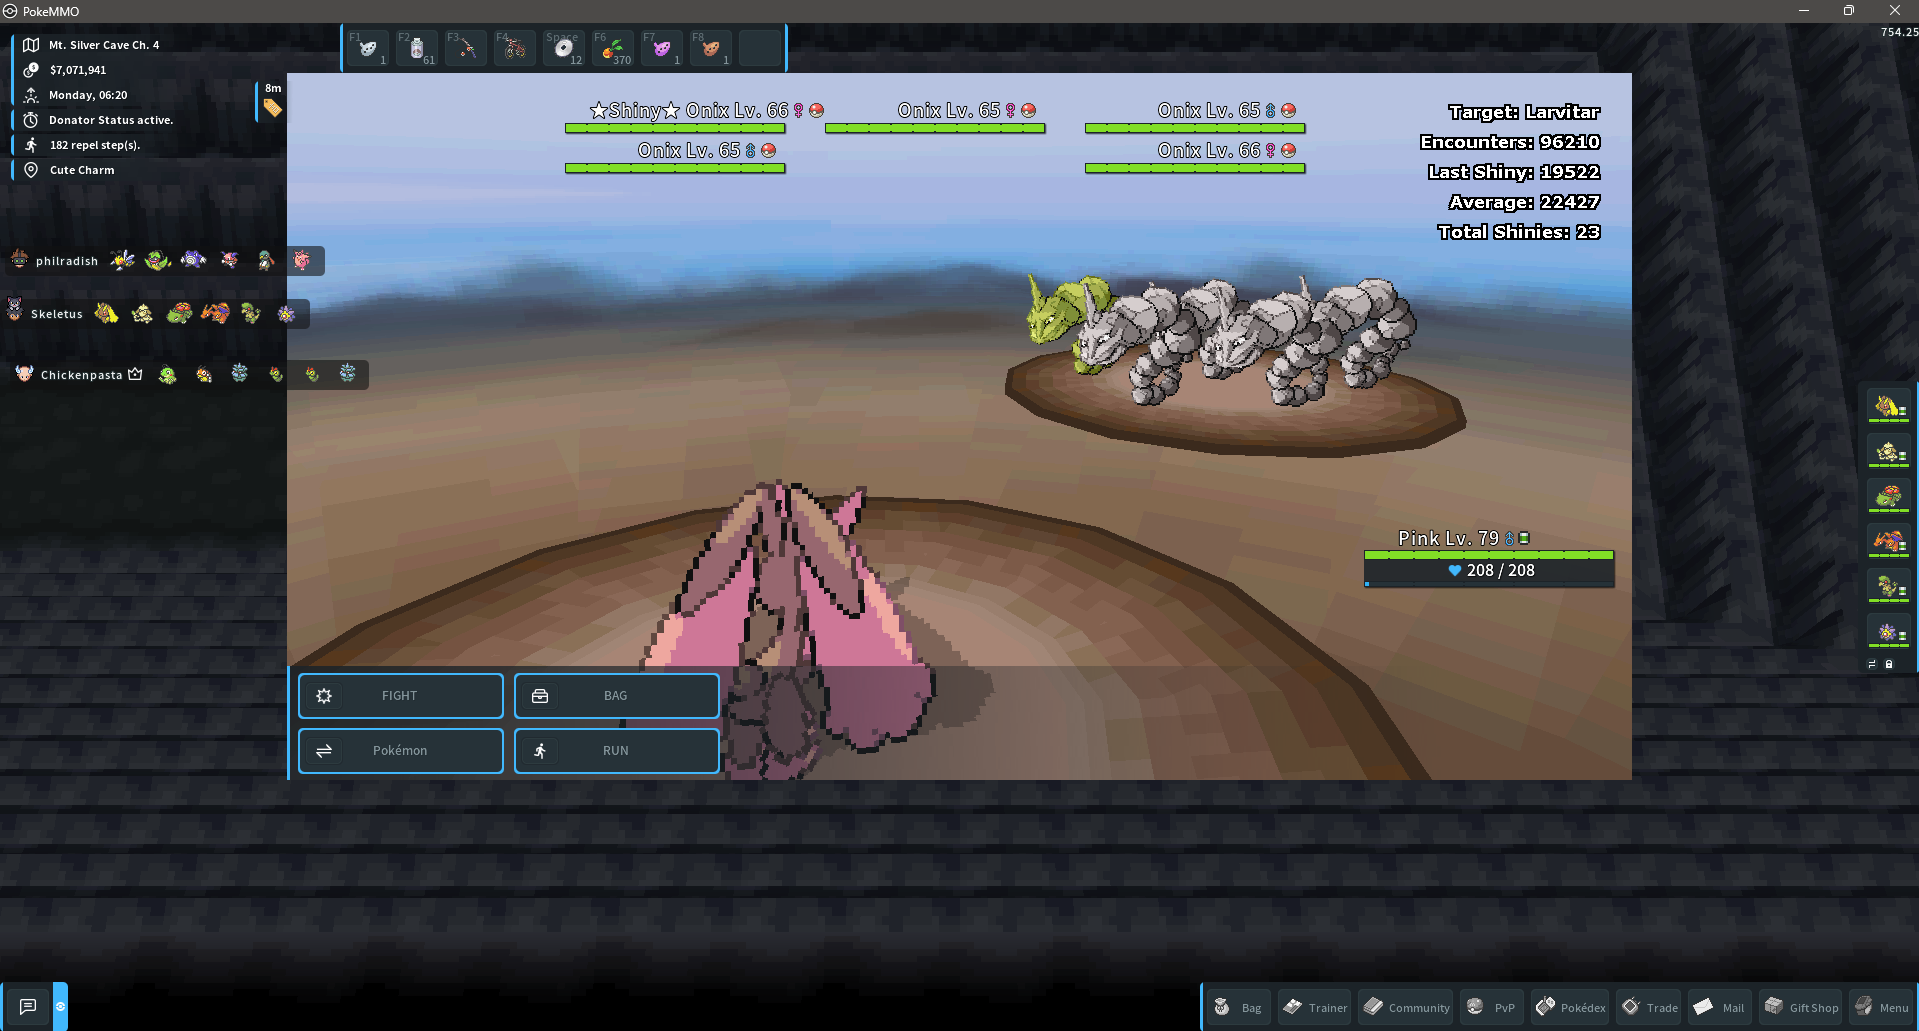
Task: Click the crown icon beside Chickenpasta
Action: 135,374
